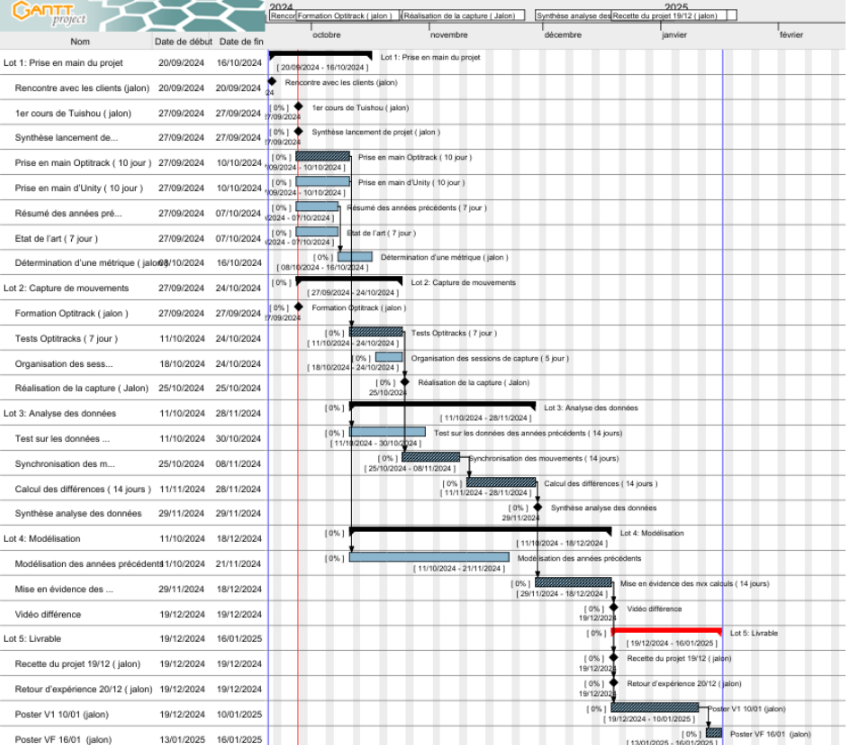Select the "Tests Optitracks" task bar
846x745 pixels.
click(x=375, y=333)
